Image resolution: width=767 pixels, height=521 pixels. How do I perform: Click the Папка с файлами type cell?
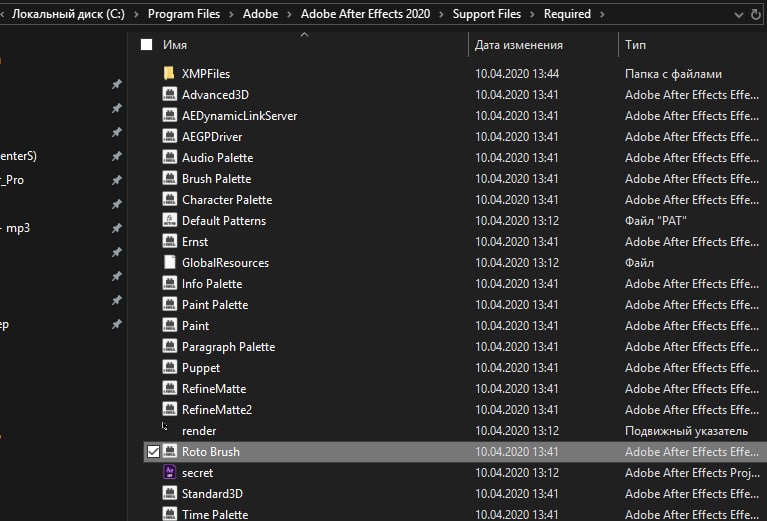pyautogui.click(x=673, y=74)
